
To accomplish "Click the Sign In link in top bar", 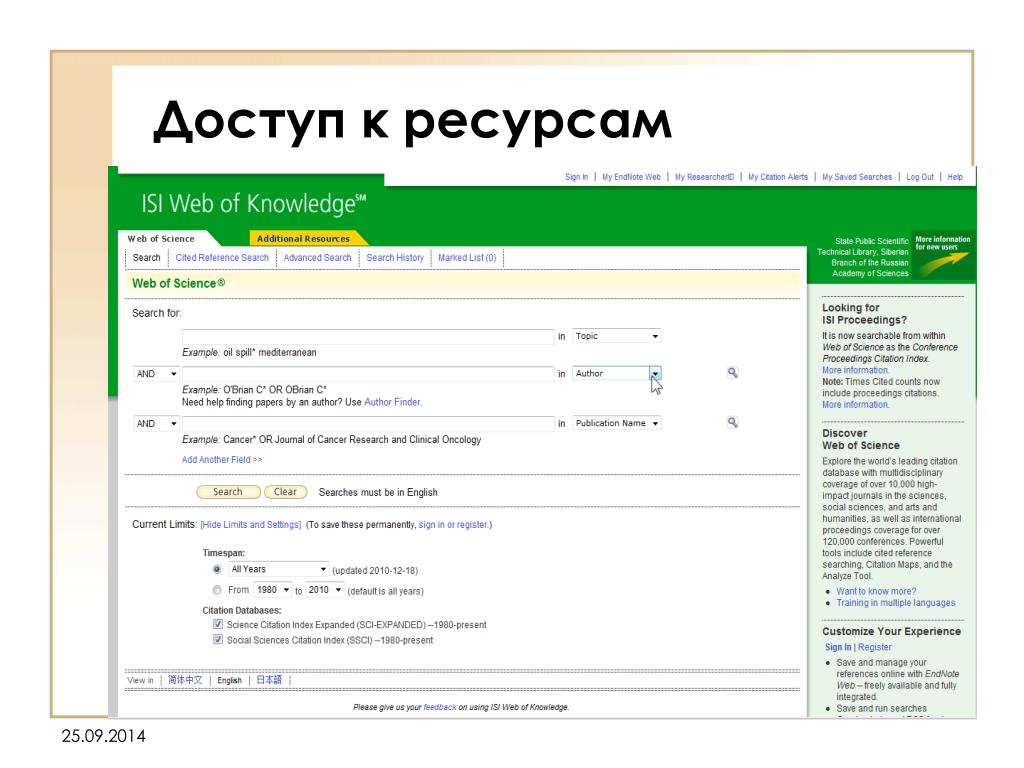I will [x=577, y=177].
